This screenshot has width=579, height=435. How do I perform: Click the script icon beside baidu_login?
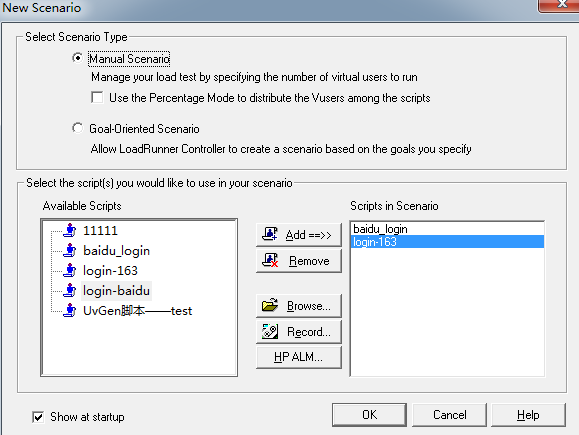[x=69, y=250]
